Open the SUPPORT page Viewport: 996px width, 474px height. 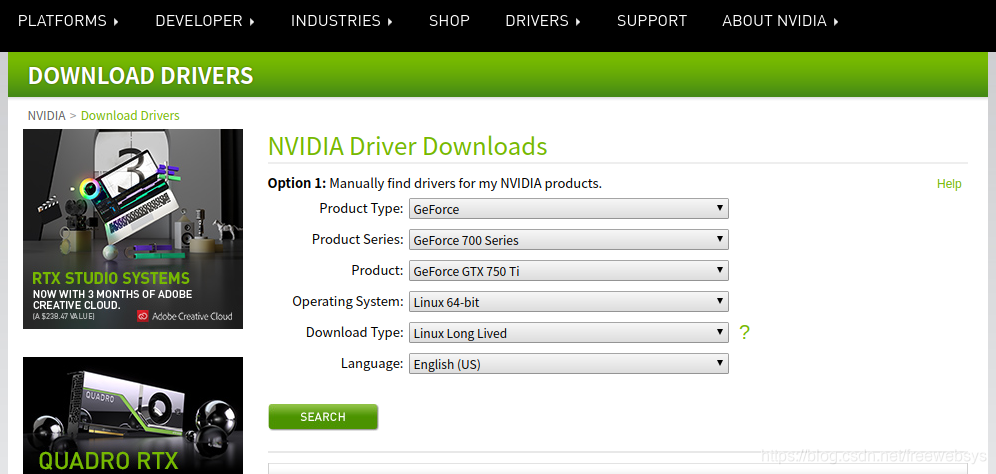pyautogui.click(x=652, y=21)
